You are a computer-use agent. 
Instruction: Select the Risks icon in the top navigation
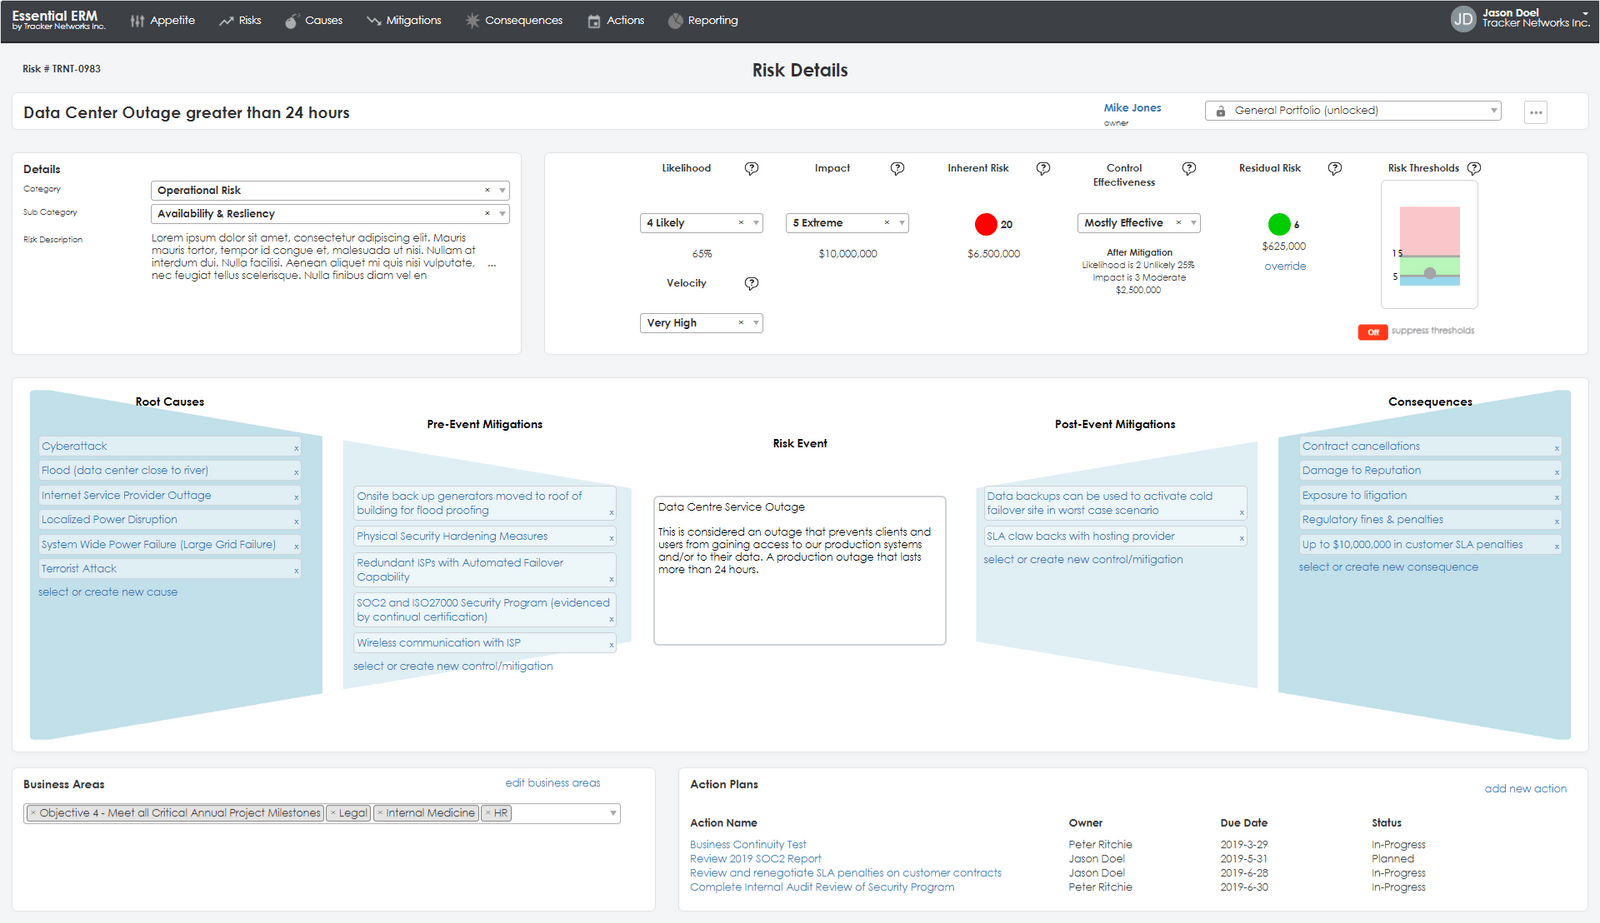pyautogui.click(x=225, y=20)
